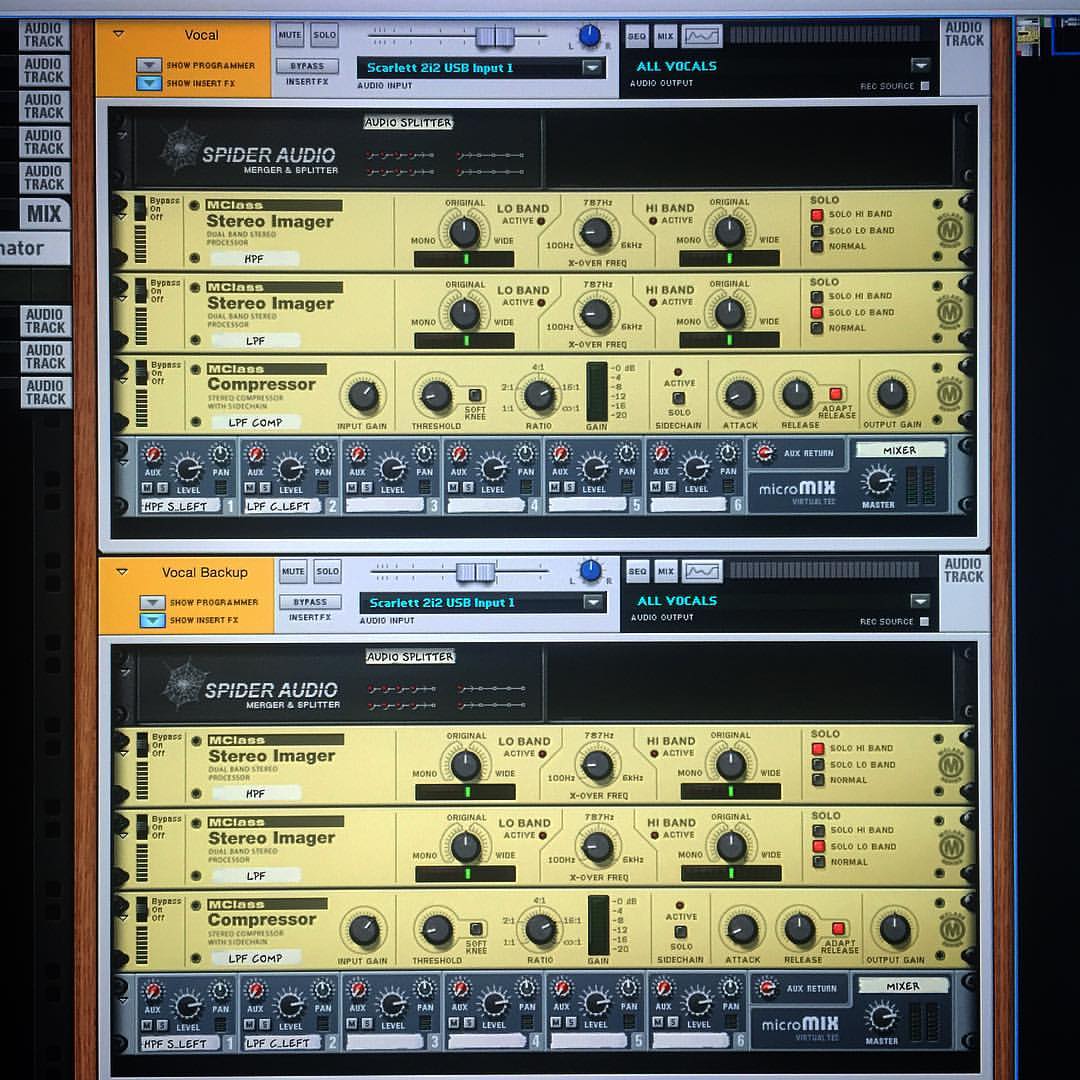Click Input Gain knob on Vocal's compressor
The height and width of the screenshot is (1080, 1080).
(363, 395)
